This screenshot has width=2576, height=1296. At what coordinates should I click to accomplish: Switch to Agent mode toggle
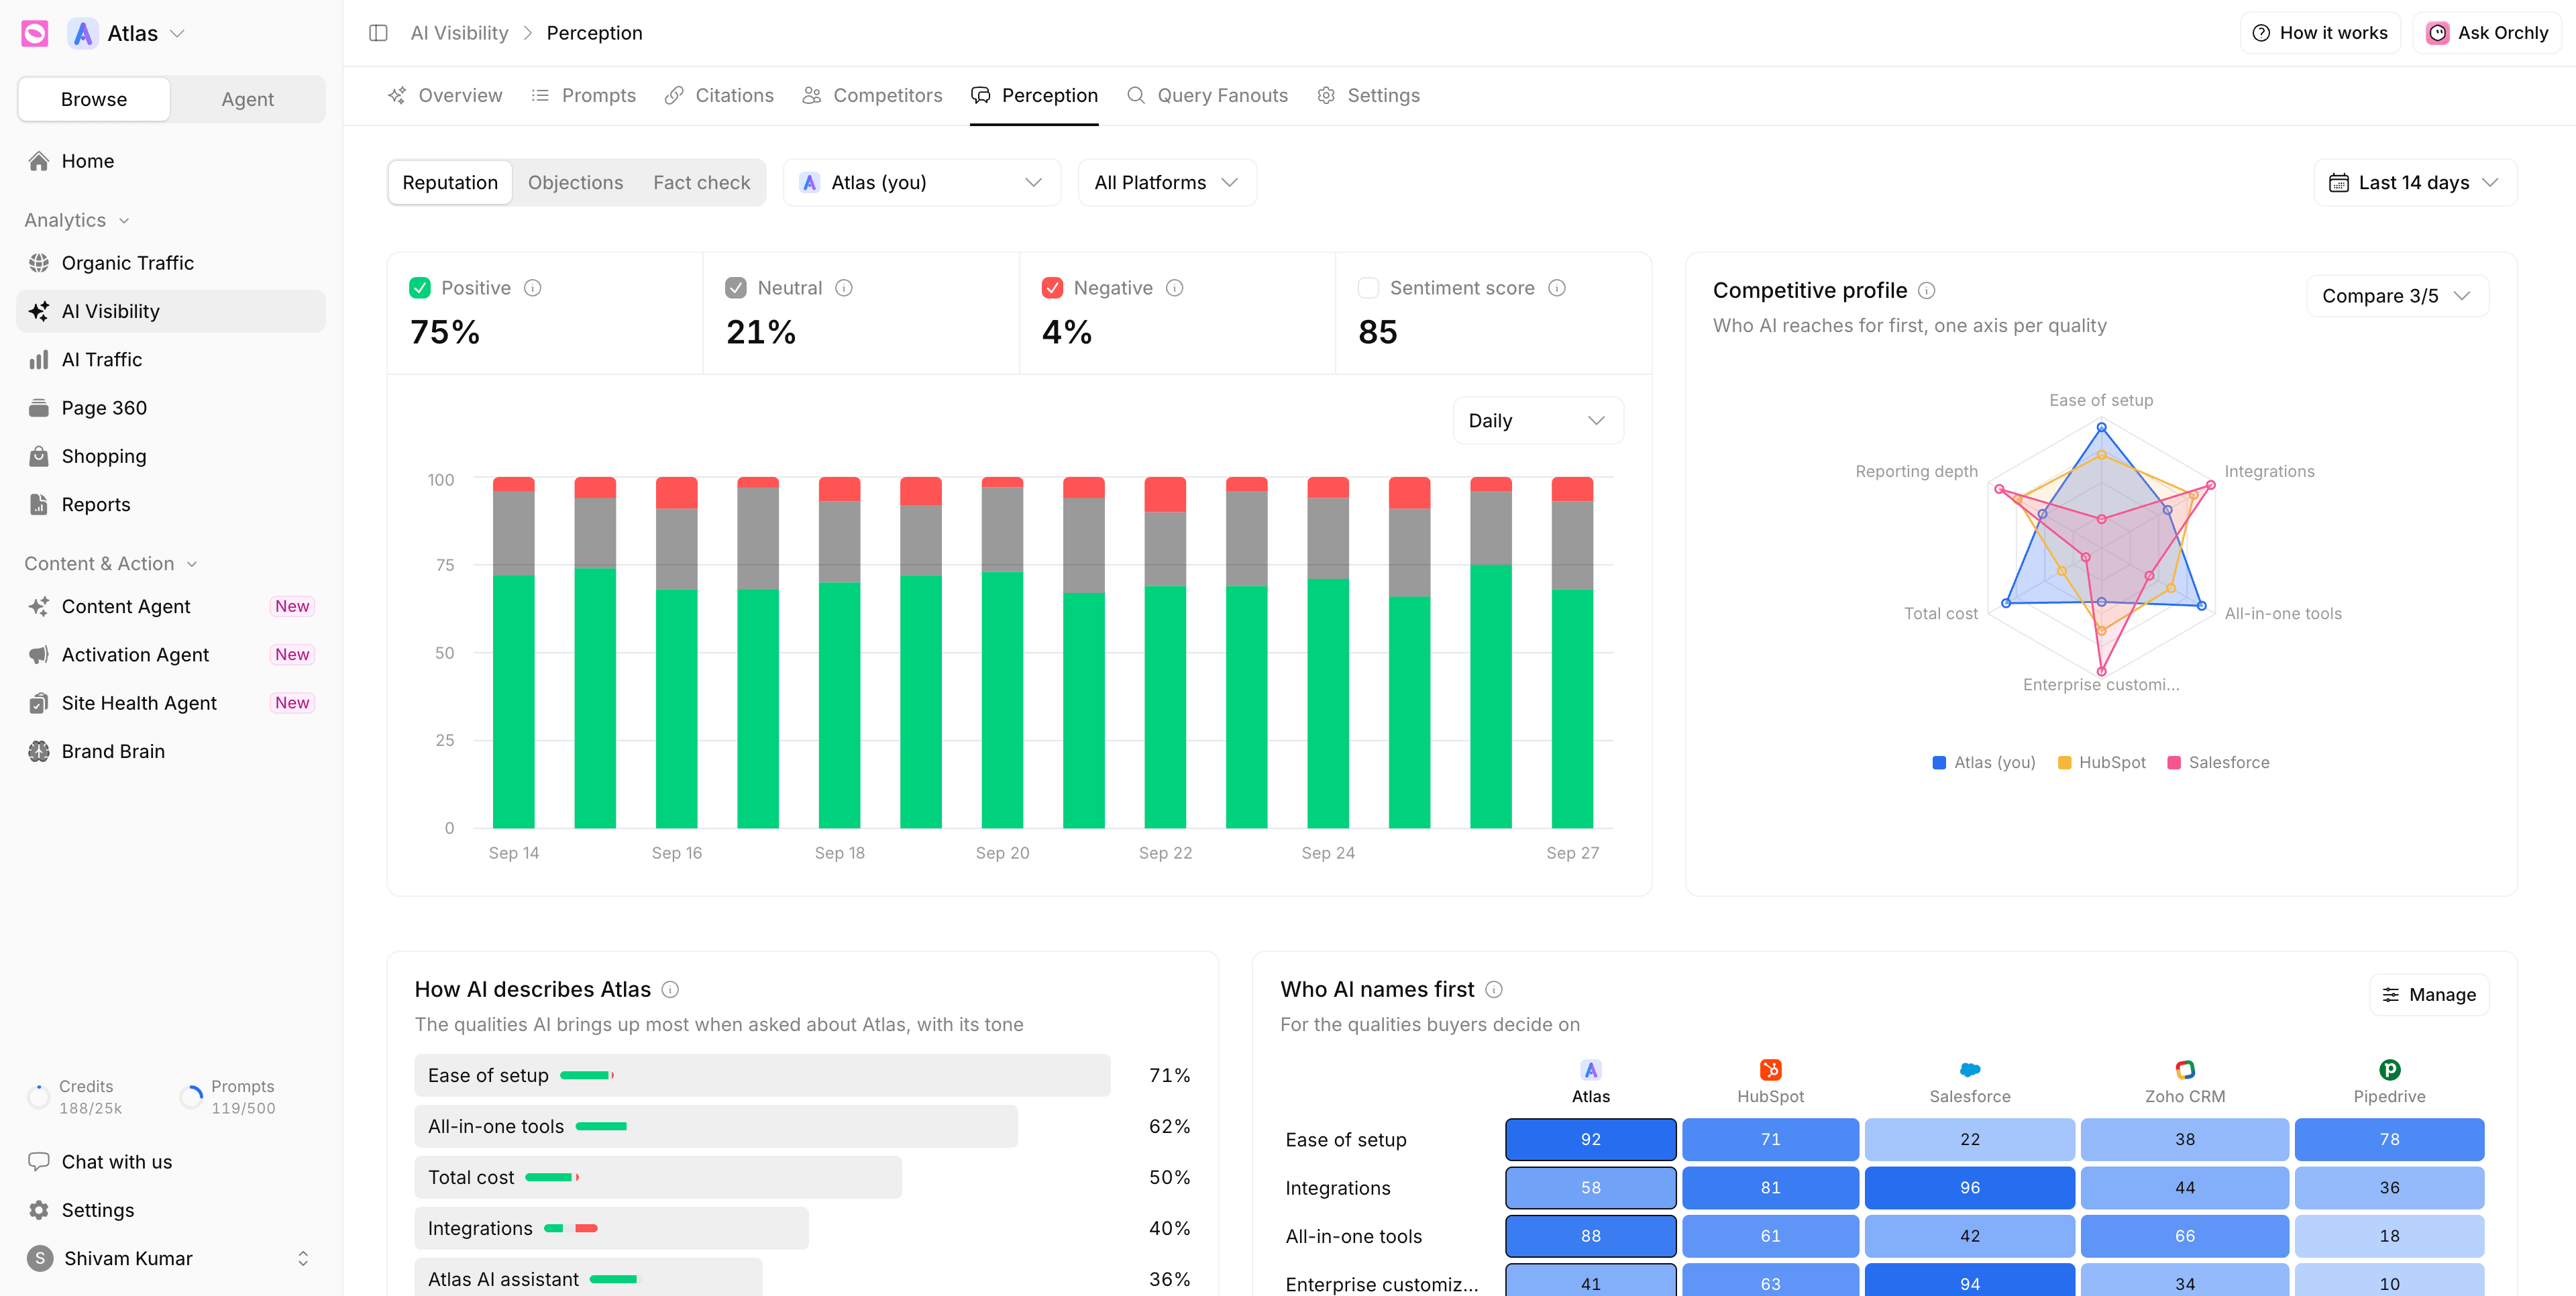click(247, 99)
